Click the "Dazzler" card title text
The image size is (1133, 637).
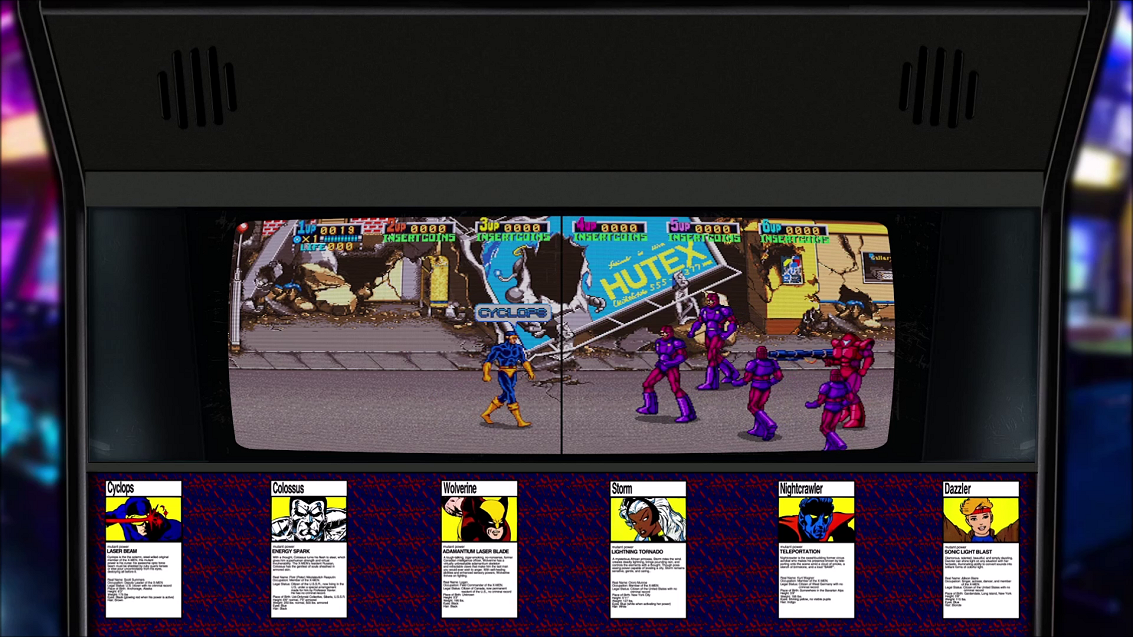957,489
